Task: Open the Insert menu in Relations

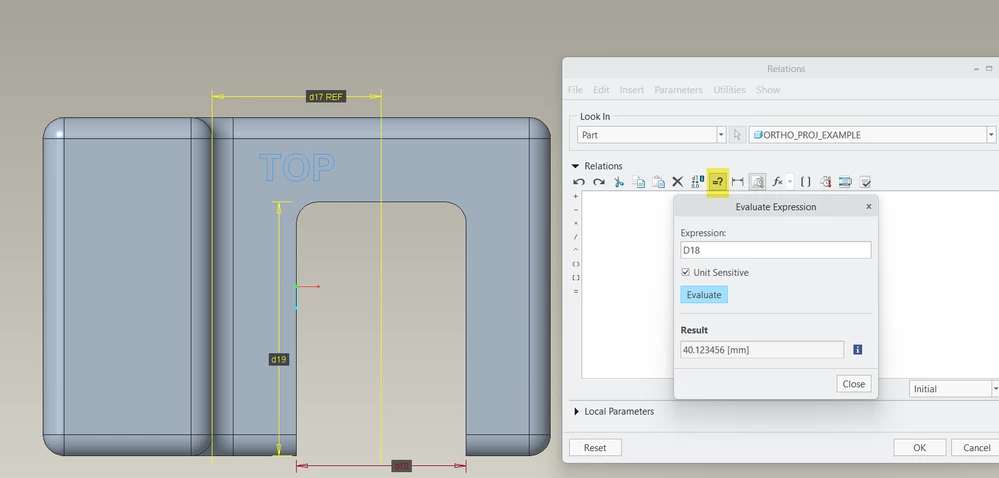Action: click(632, 90)
